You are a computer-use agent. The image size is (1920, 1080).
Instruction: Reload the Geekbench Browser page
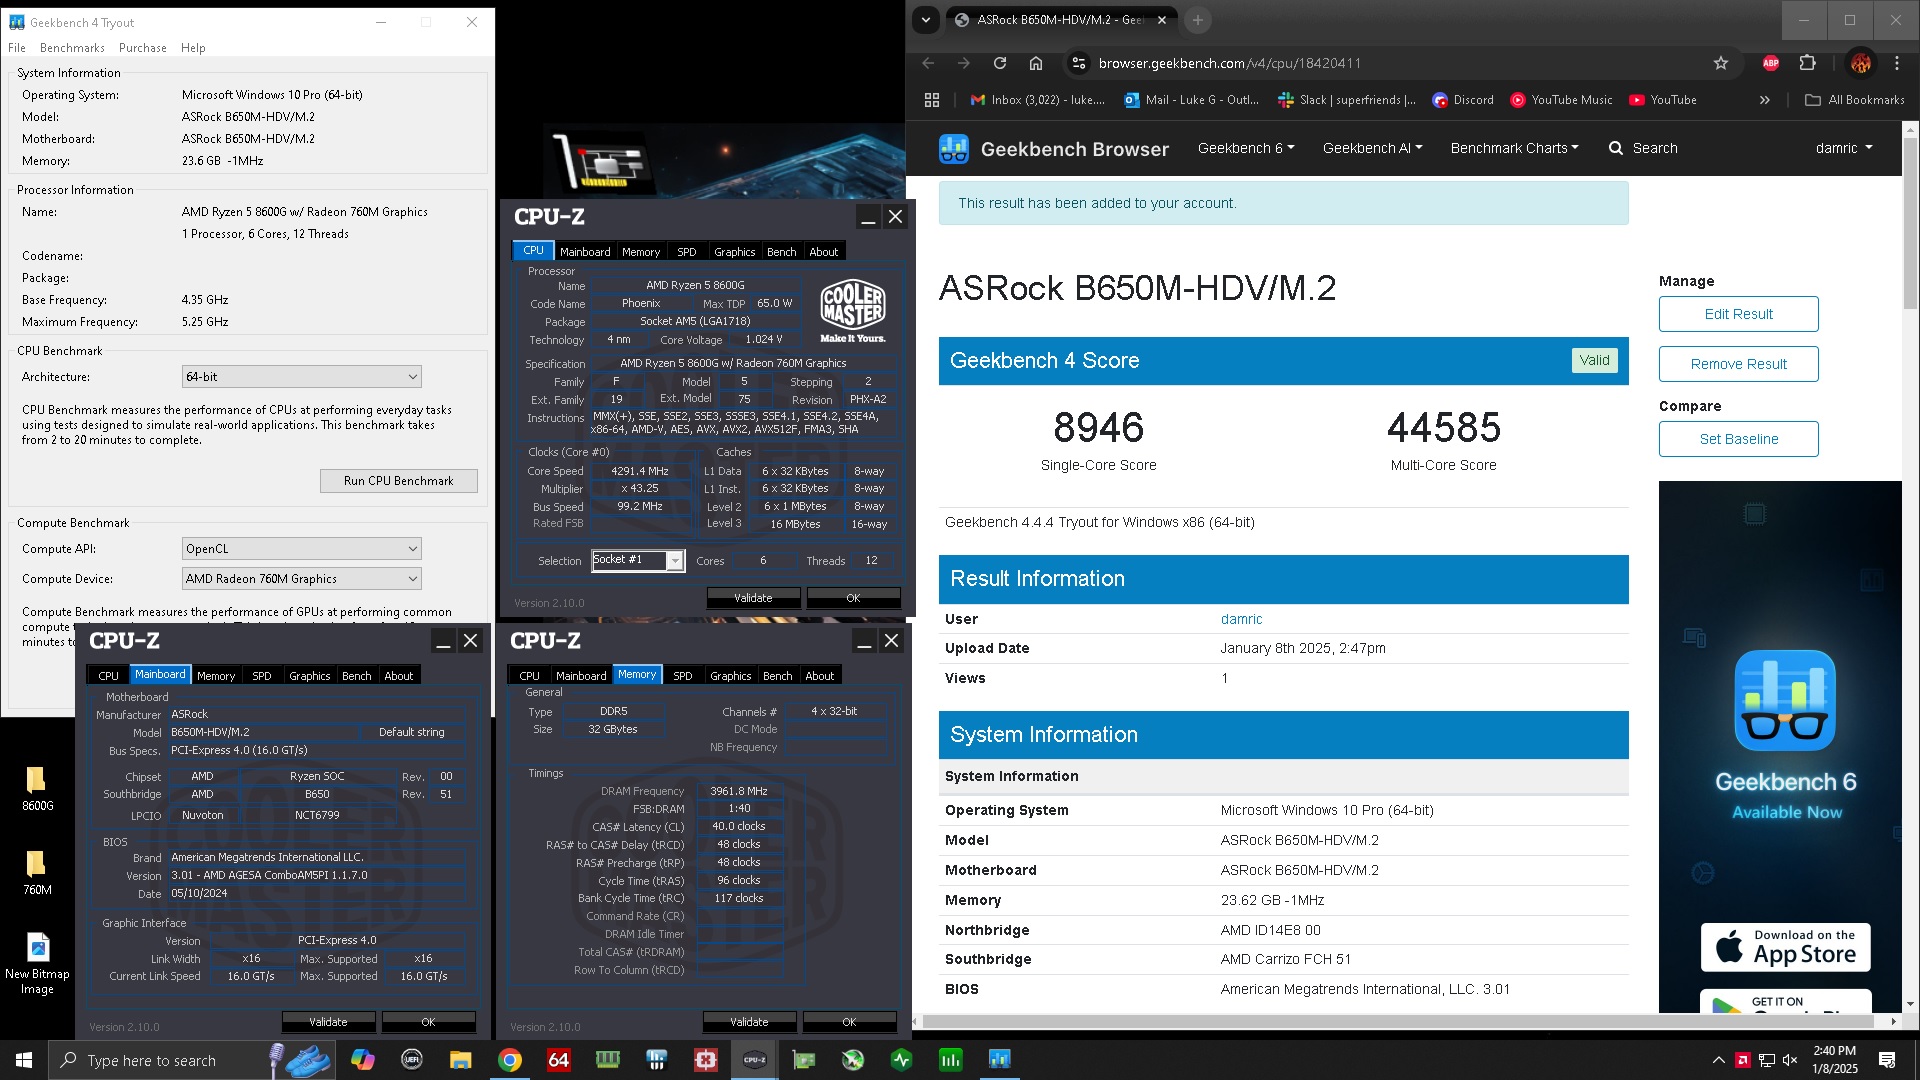click(x=999, y=63)
